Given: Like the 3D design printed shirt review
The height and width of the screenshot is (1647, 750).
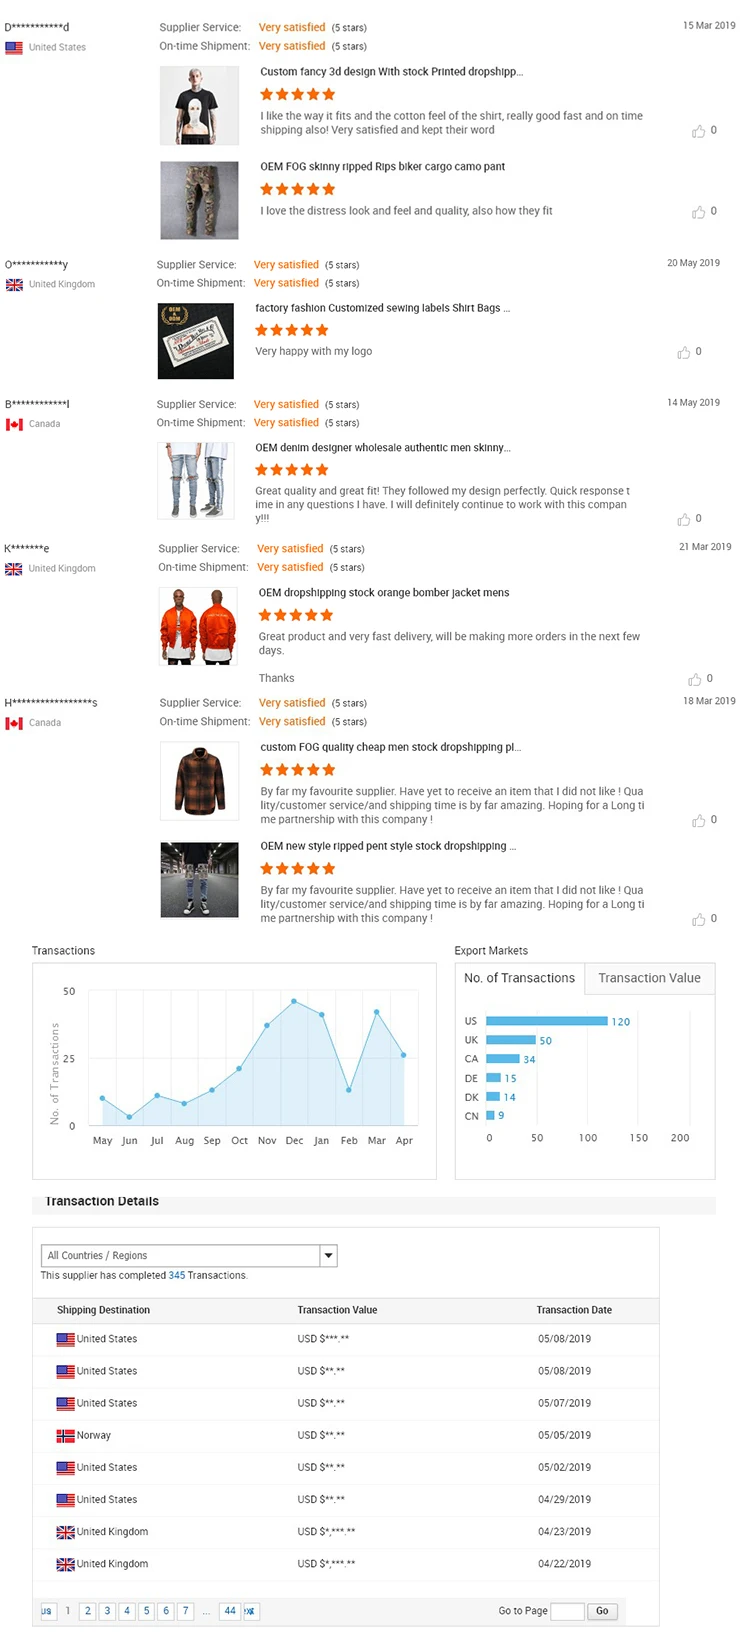Looking at the screenshot, I should coord(698,131).
